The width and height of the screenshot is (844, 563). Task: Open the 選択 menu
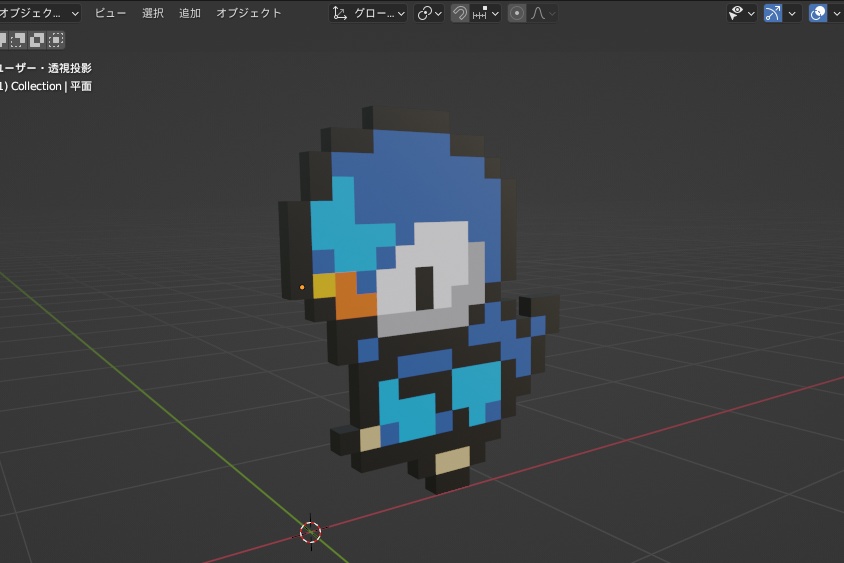(x=152, y=13)
